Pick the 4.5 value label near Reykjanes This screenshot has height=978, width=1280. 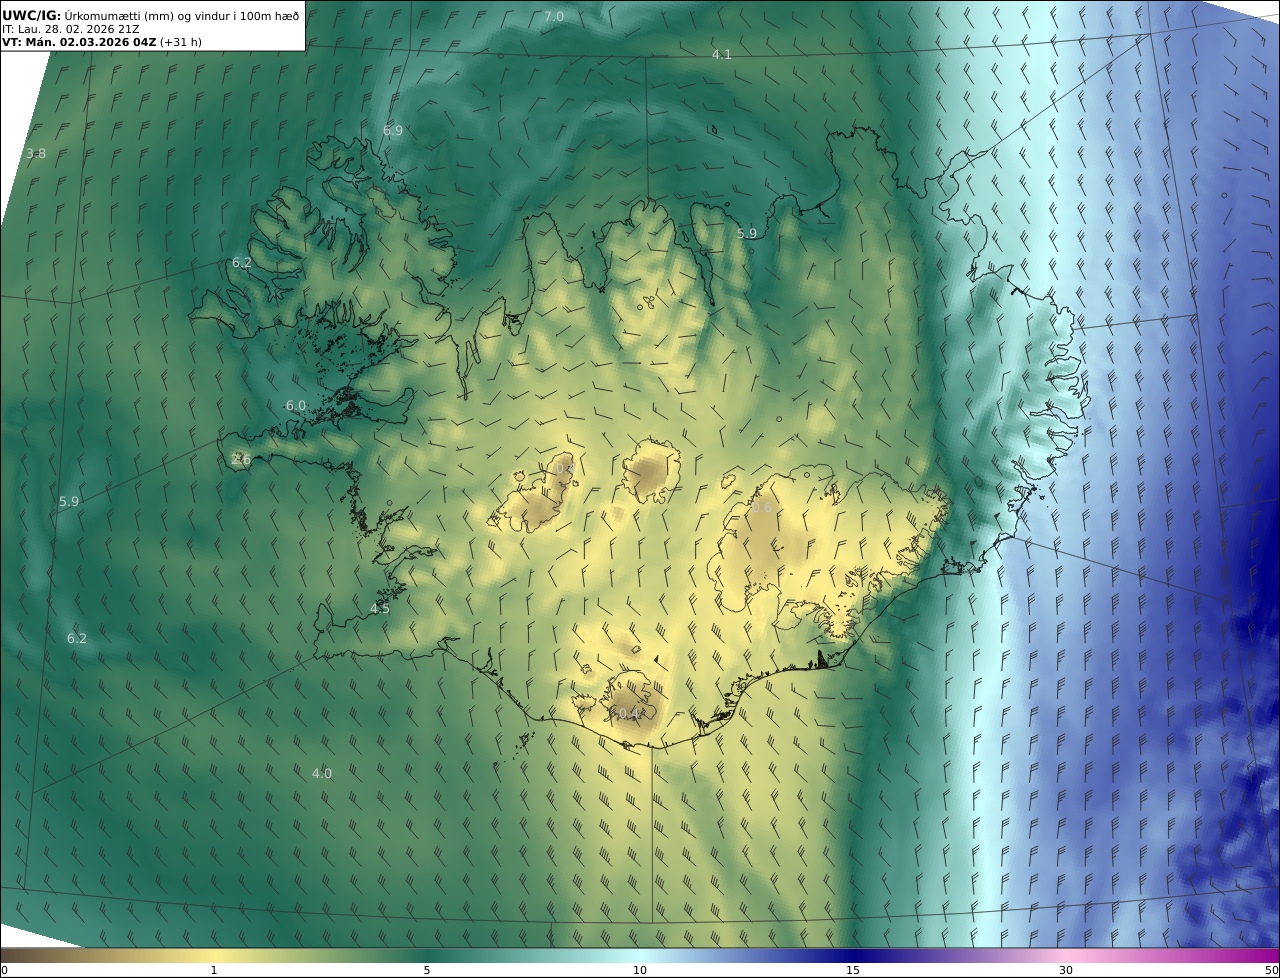380,609
